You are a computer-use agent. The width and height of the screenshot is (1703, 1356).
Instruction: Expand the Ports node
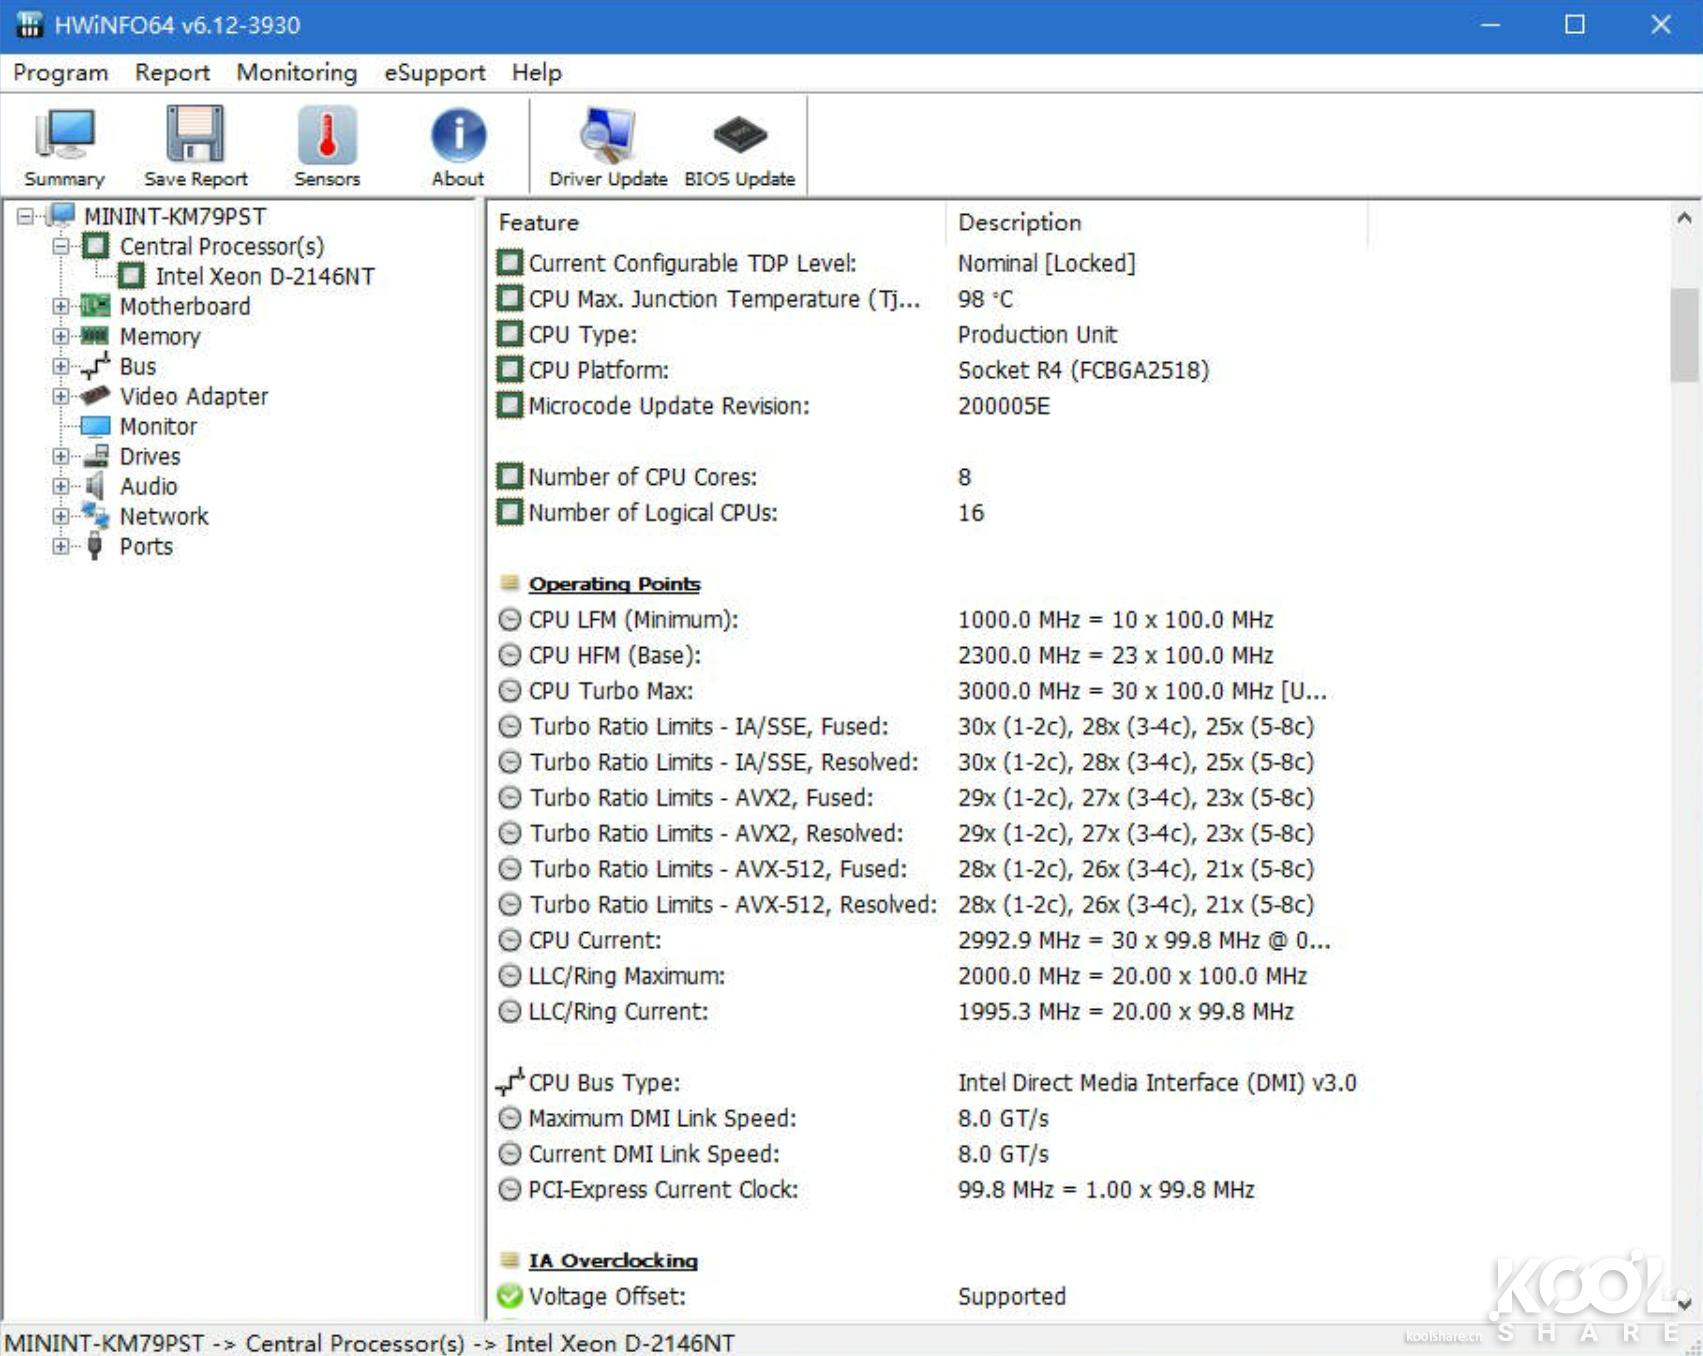(61, 546)
